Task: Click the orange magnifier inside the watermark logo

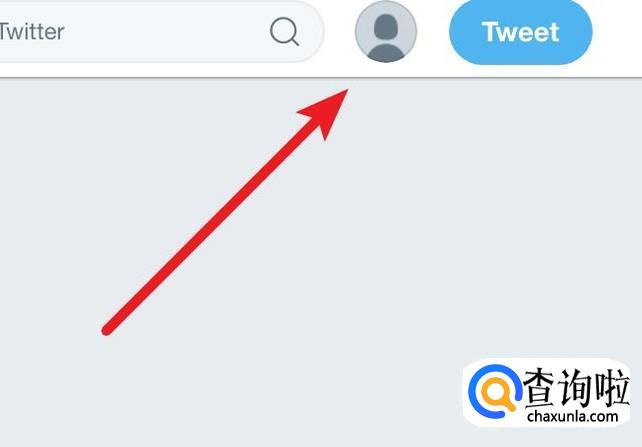Action: 497,393
